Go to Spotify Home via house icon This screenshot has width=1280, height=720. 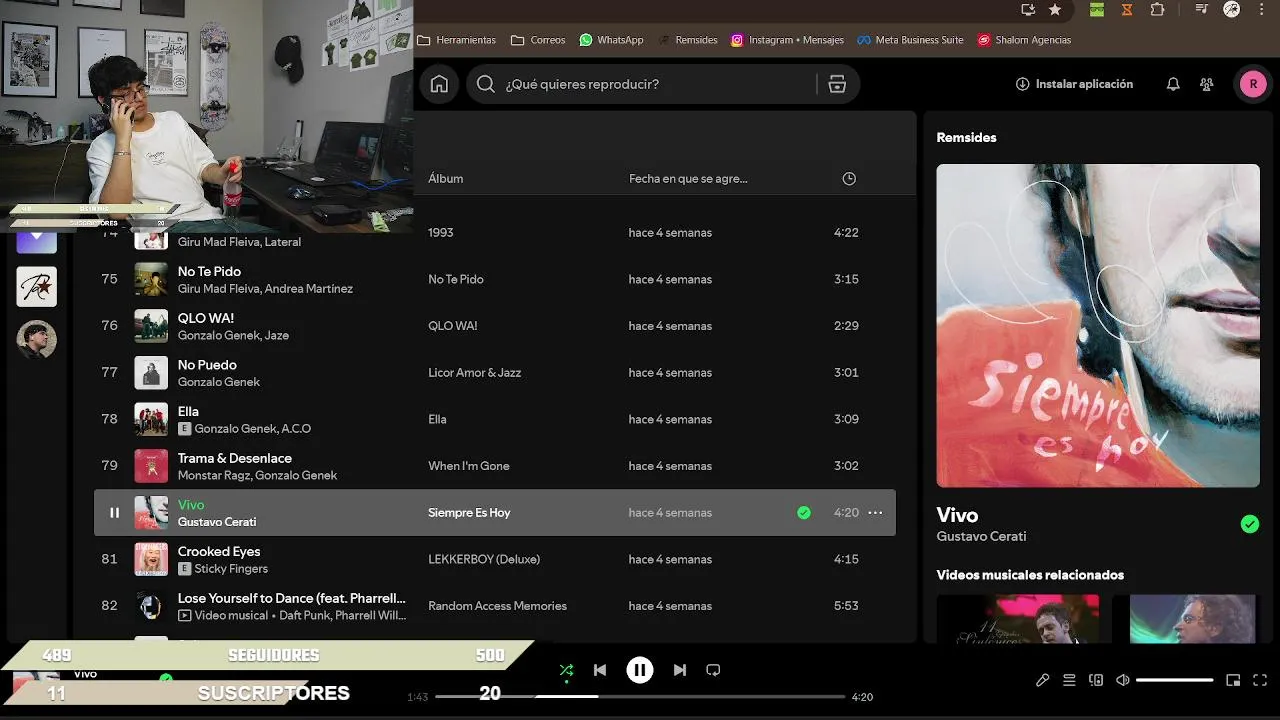tap(439, 84)
